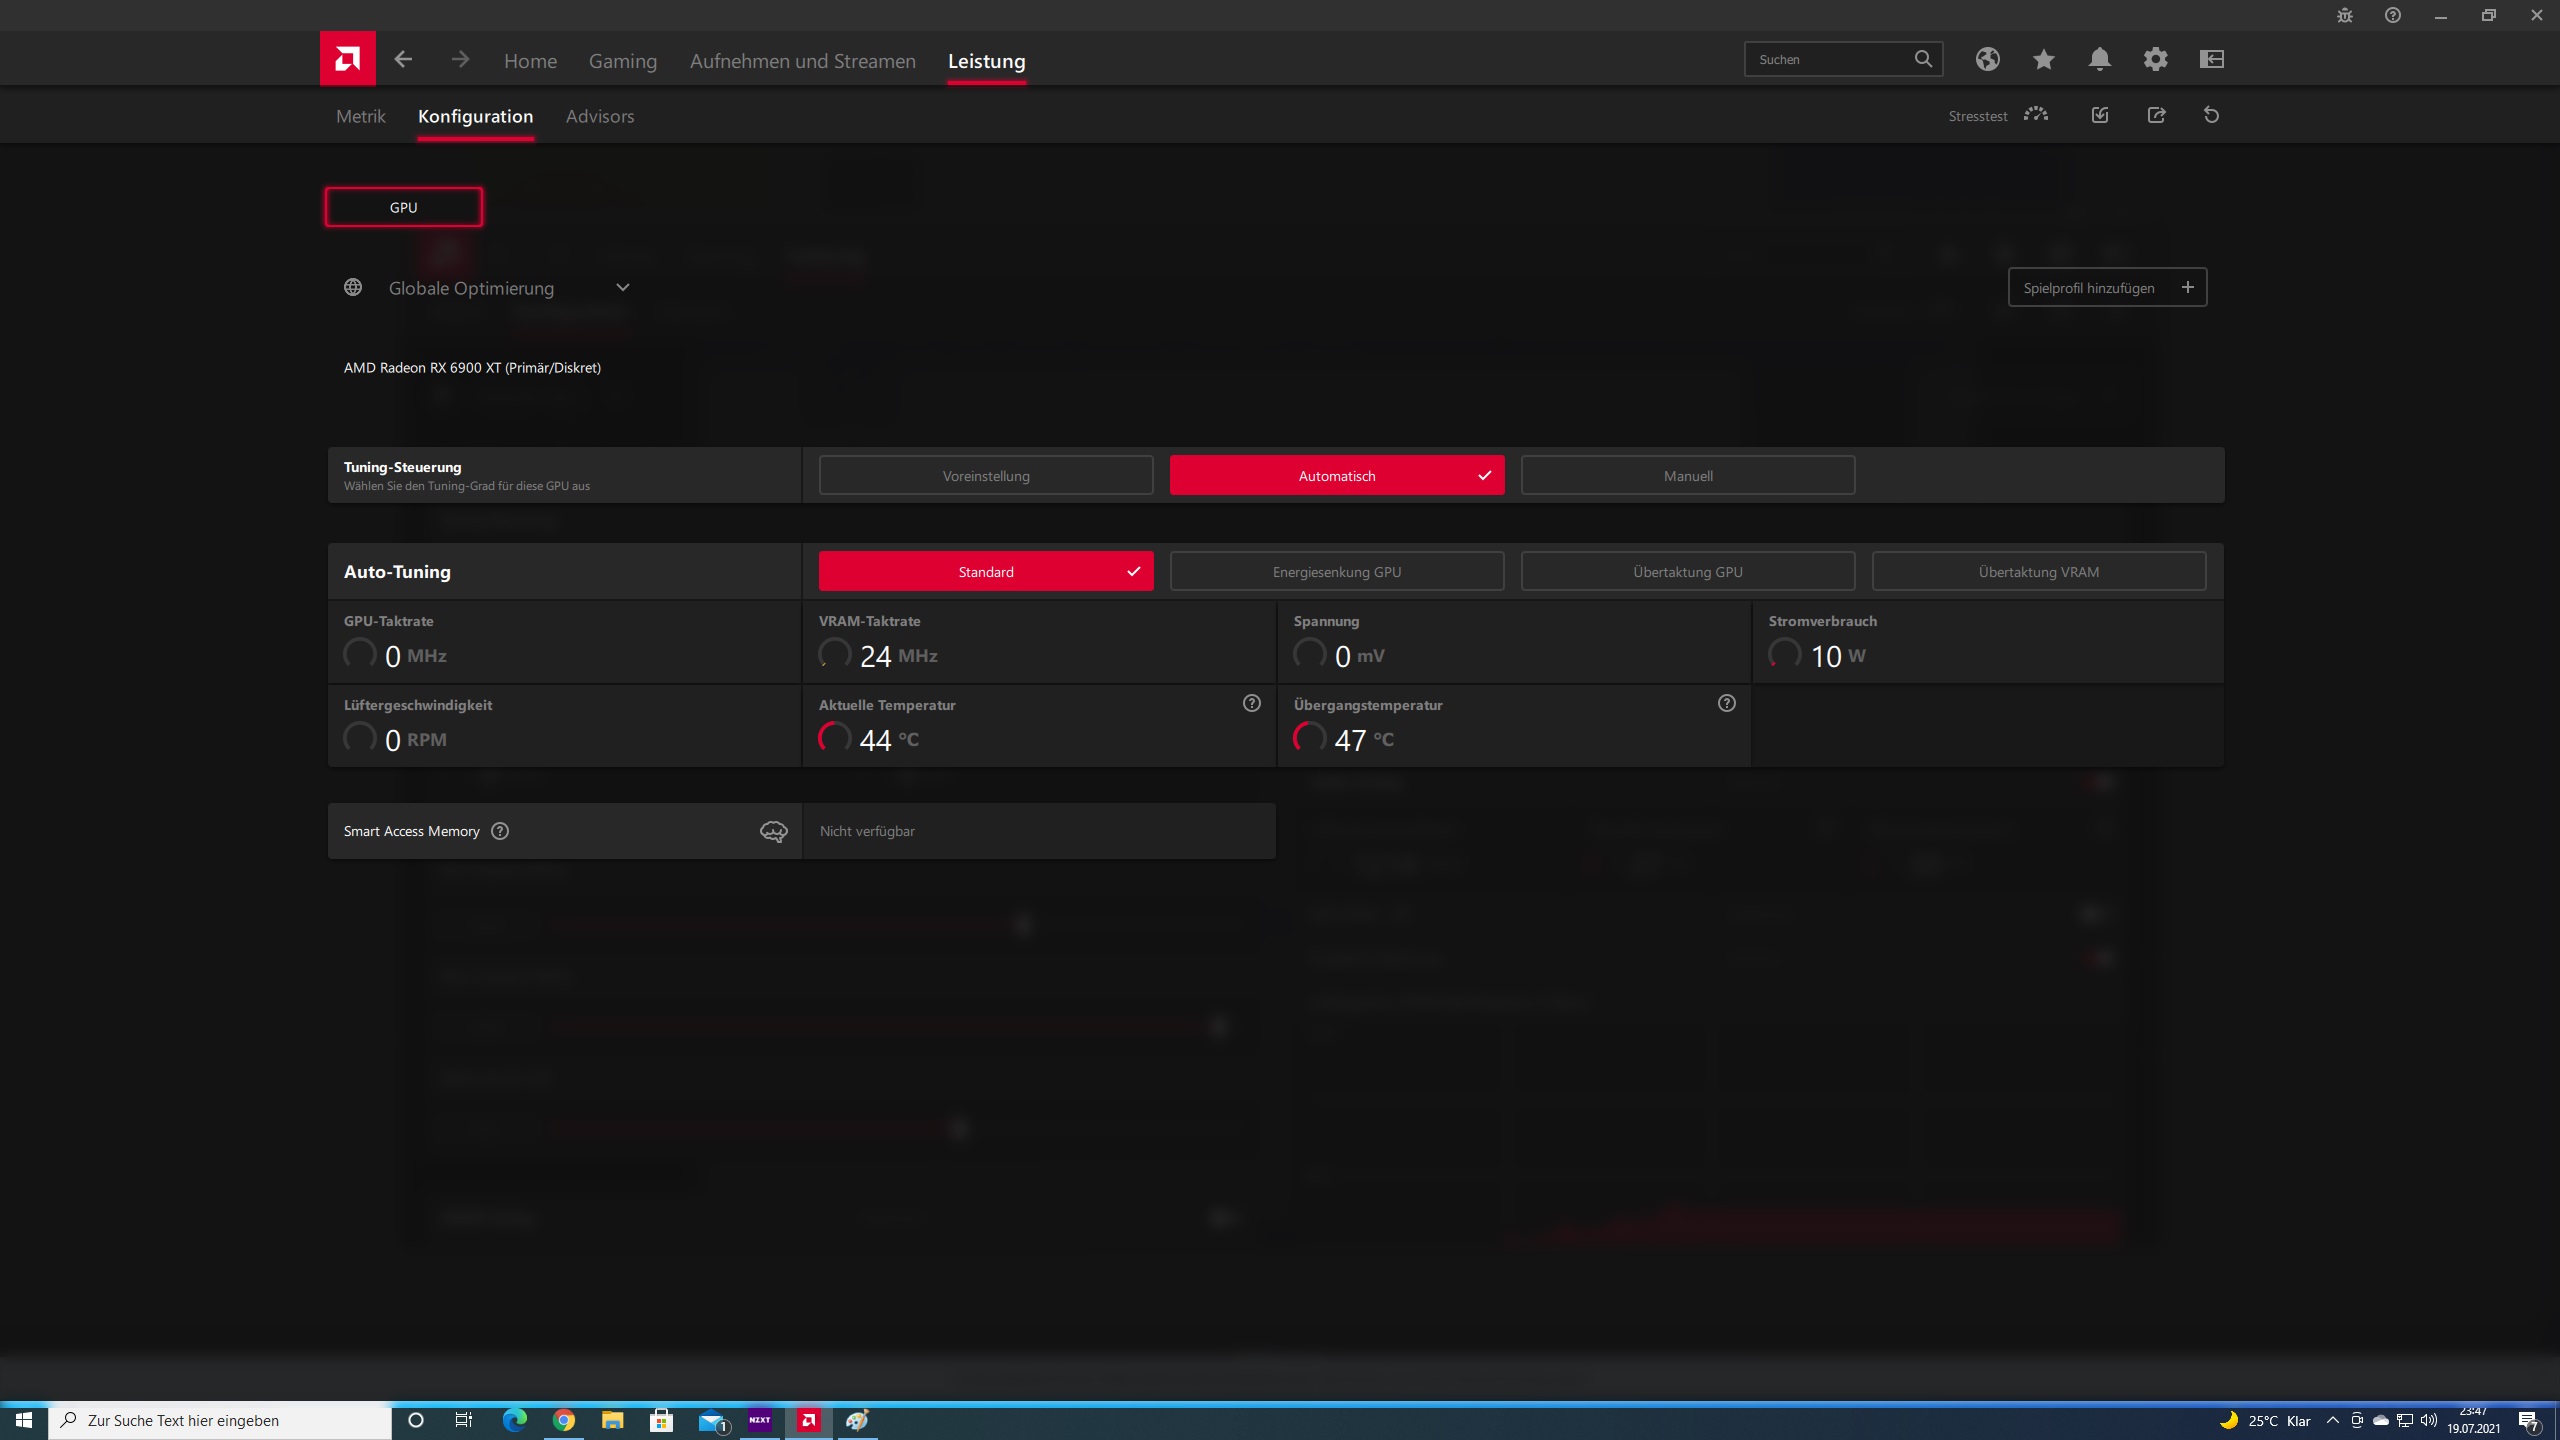This screenshot has height=1440, width=2560.
Task: Show info for Aktuelle Temperatur
Action: click(x=1252, y=703)
